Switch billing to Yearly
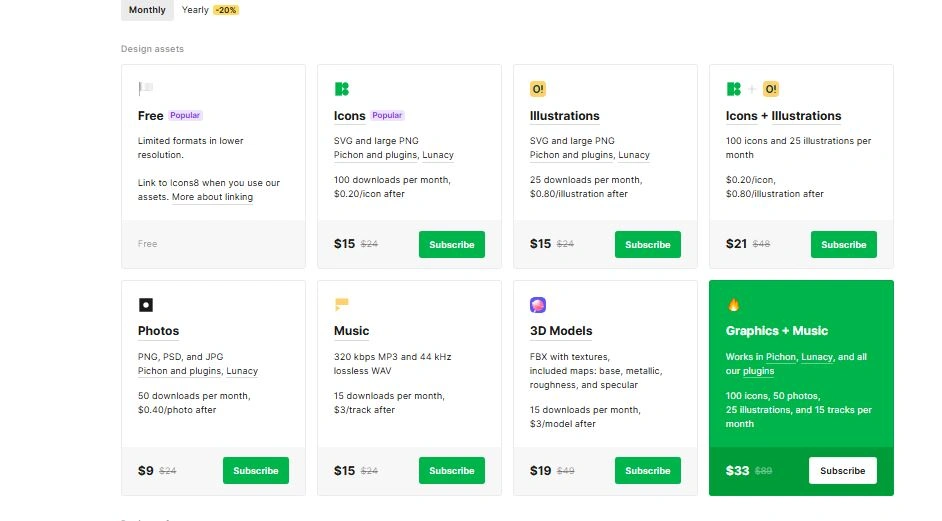942x521 pixels. [x=195, y=10]
